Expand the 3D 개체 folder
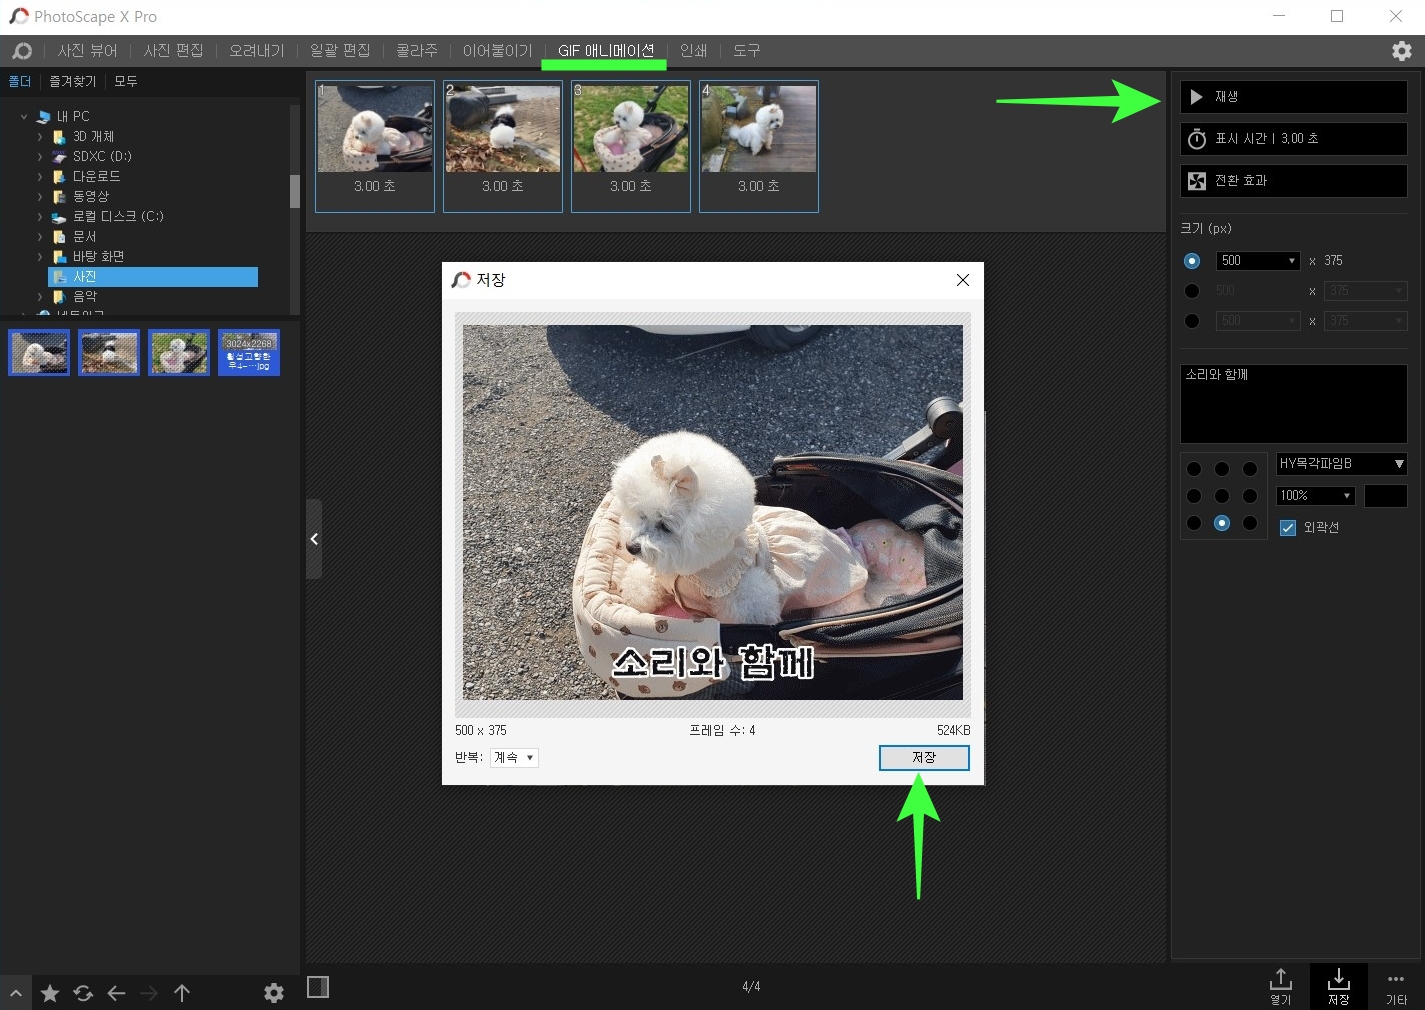Viewport: 1425px width, 1010px height. [40, 137]
